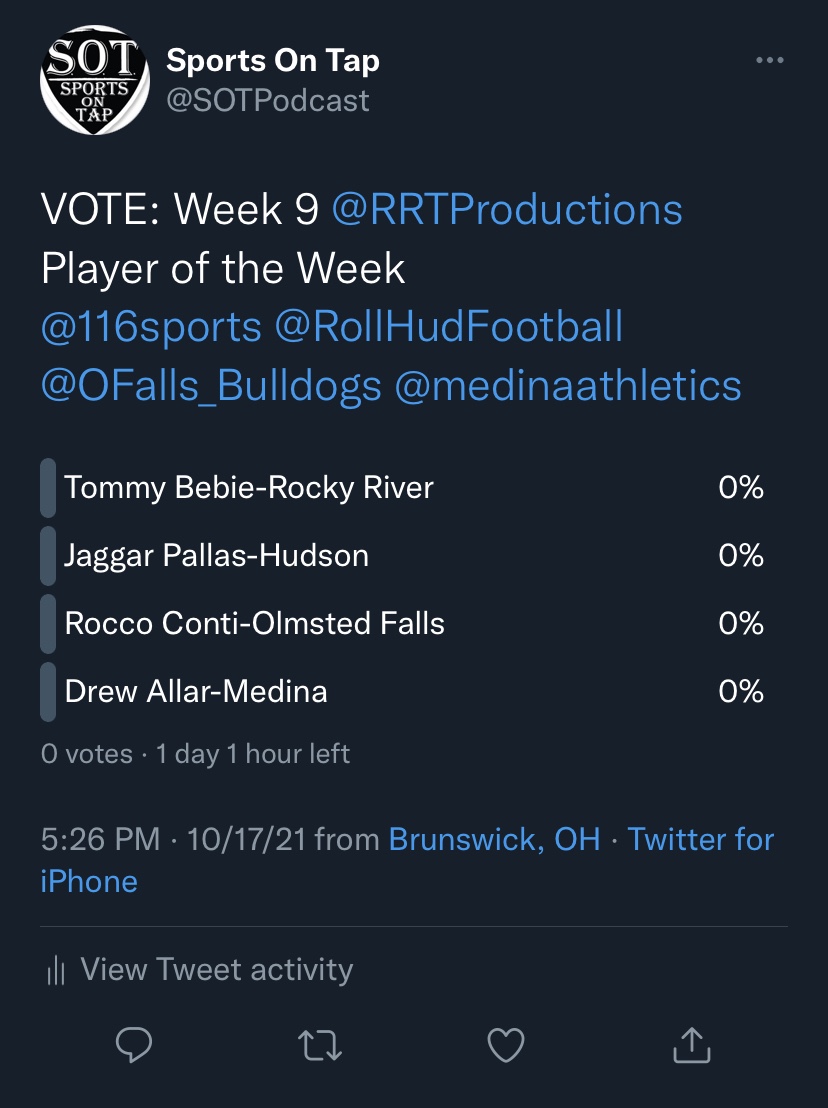Open the @medinaathletics mention
This screenshot has width=828, height=1108.
tap(568, 385)
